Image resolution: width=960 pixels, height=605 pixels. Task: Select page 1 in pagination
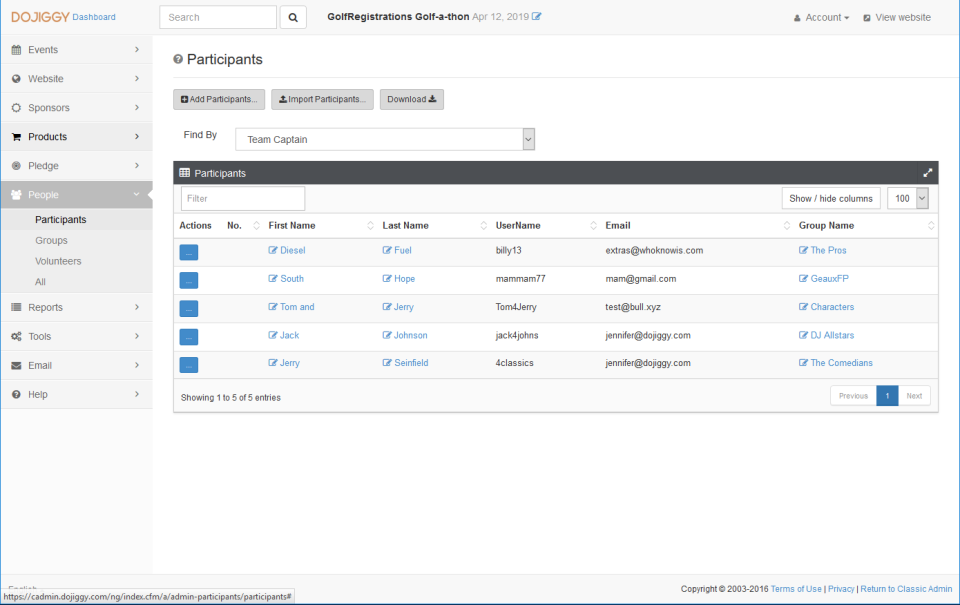887,396
